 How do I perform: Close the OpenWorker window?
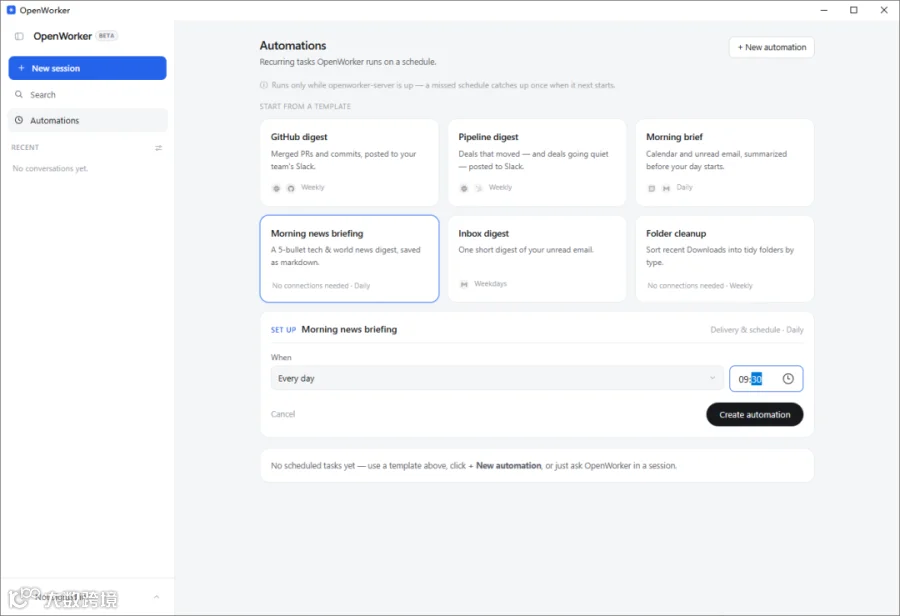(884, 10)
